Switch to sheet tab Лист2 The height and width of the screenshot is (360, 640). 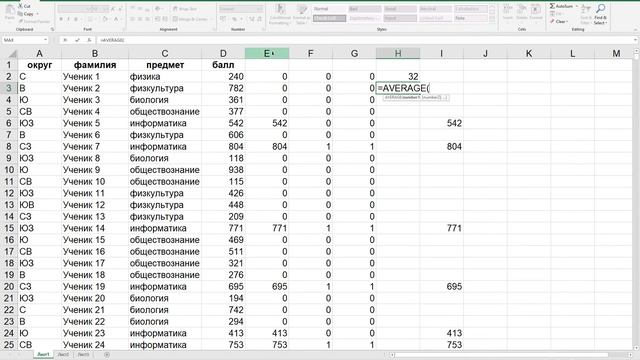coord(63,355)
